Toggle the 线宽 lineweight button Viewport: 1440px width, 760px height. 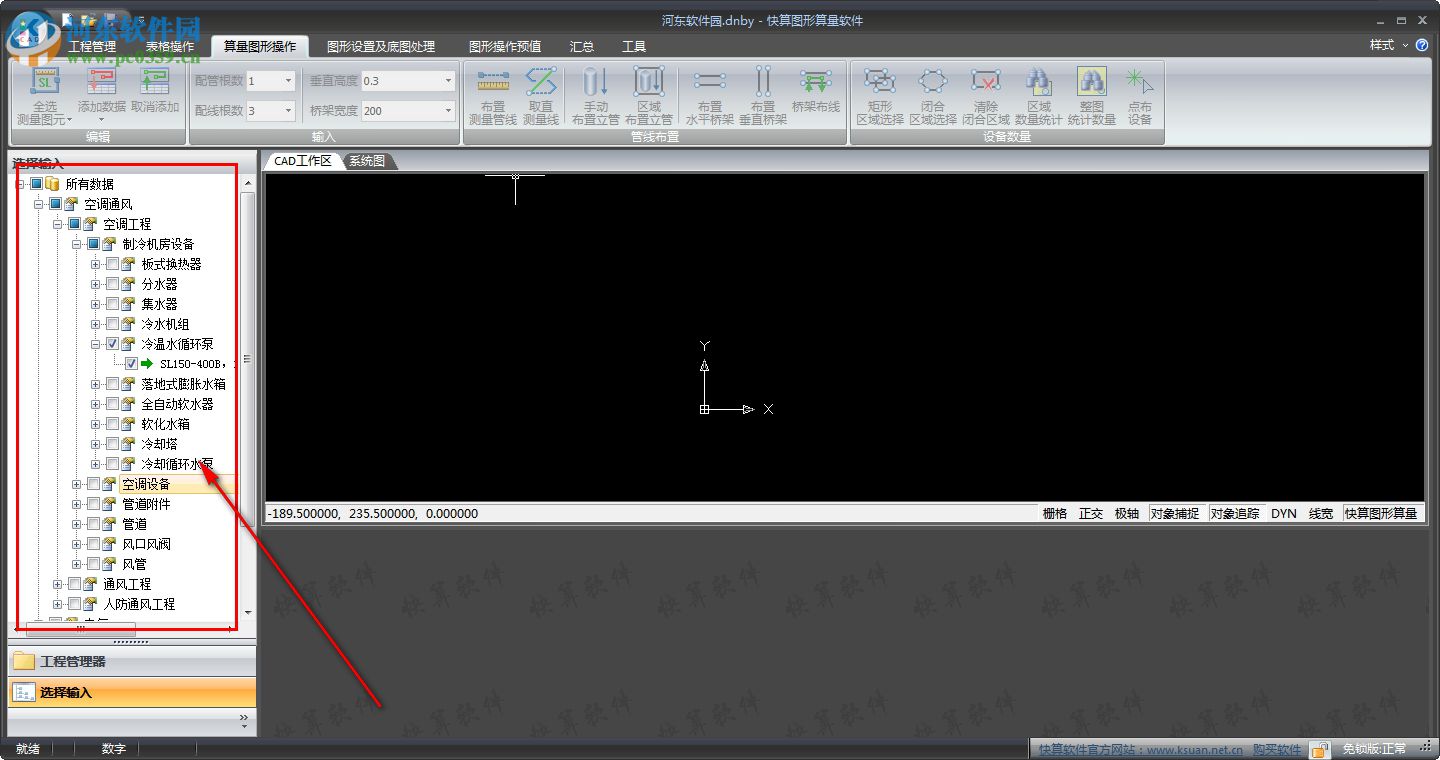tap(1321, 513)
